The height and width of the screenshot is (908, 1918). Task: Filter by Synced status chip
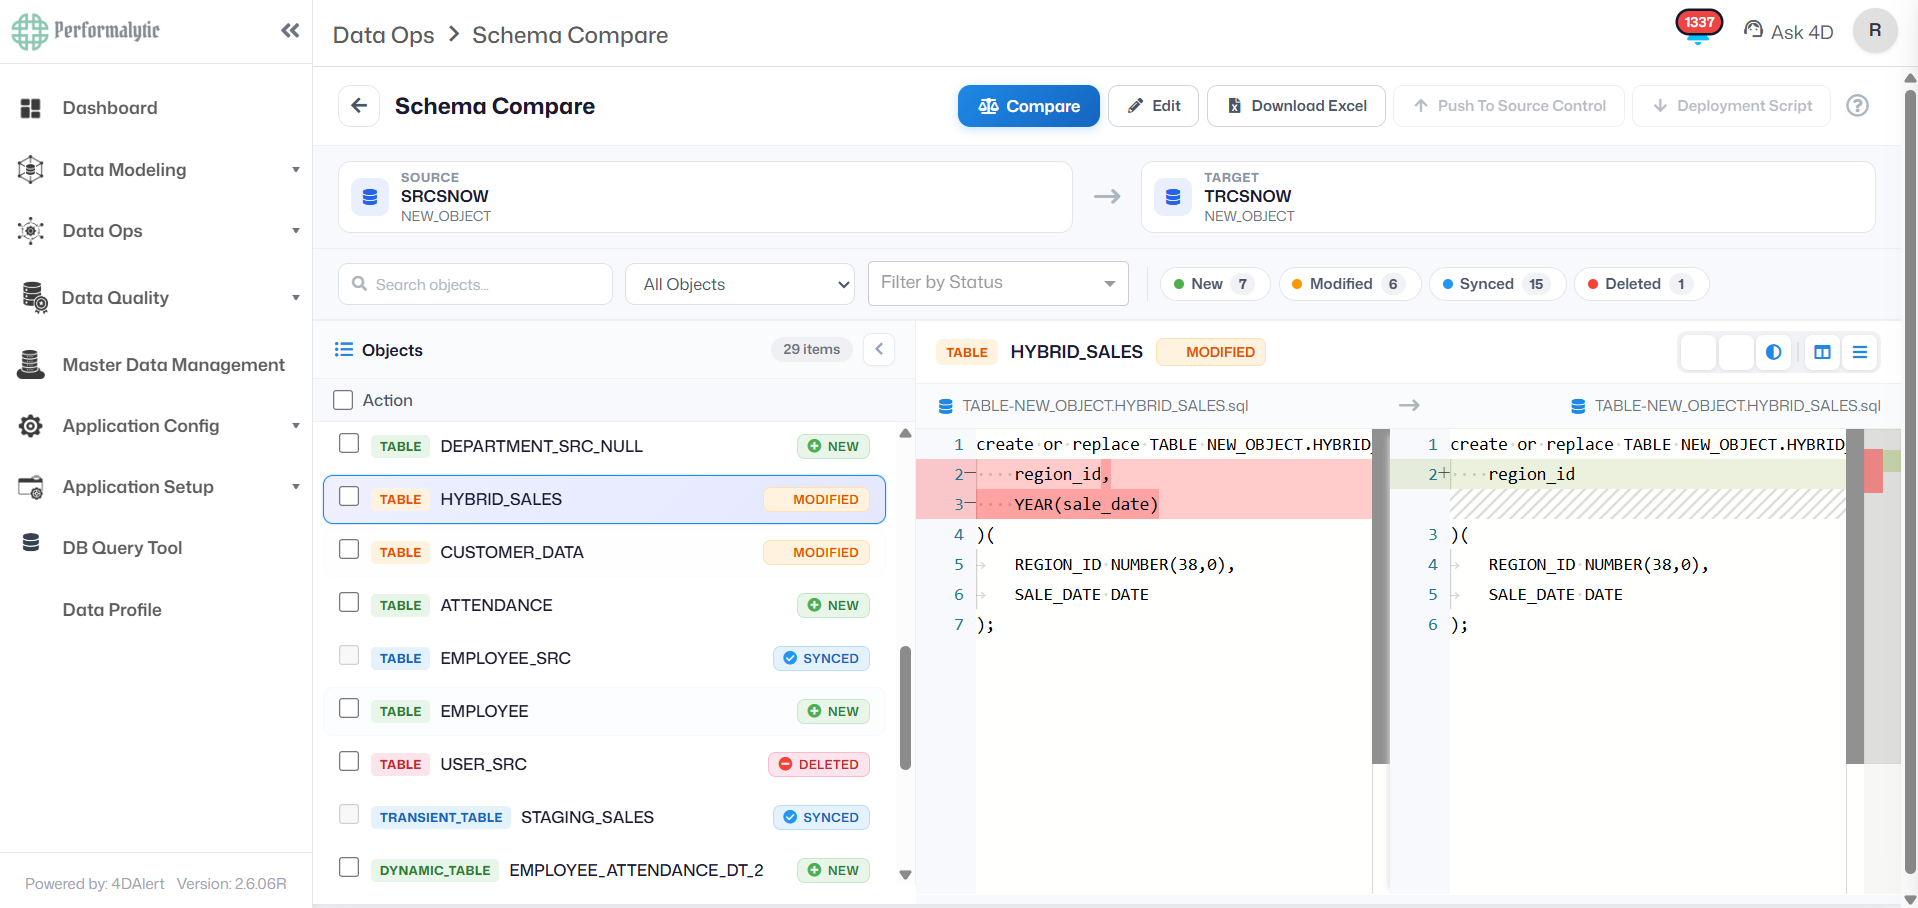[x=1497, y=284]
